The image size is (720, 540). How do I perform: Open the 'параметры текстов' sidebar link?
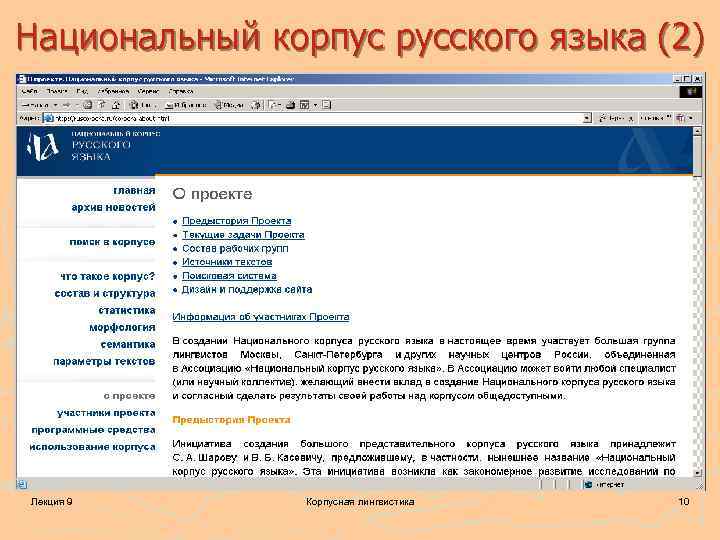104,361
